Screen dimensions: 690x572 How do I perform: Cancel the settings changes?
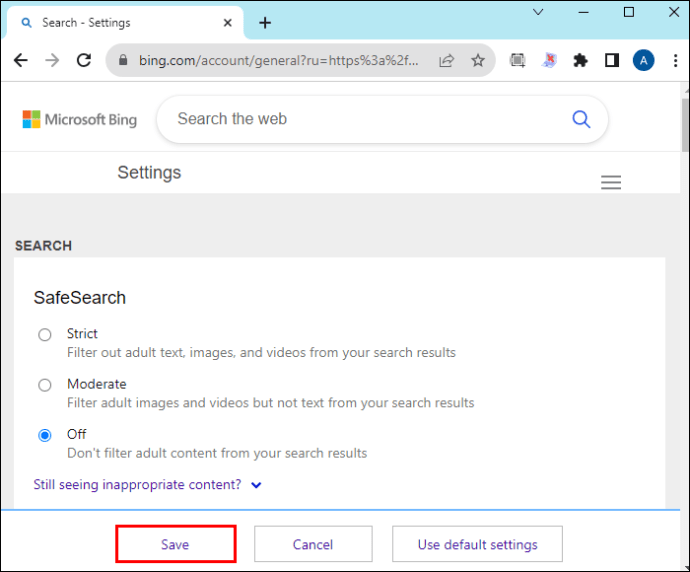pyautogui.click(x=313, y=544)
